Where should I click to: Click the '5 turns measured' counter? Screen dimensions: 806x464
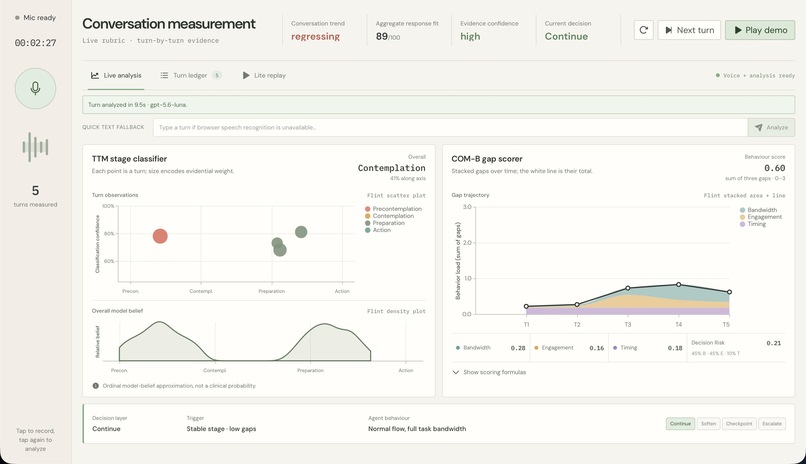(x=35, y=196)
